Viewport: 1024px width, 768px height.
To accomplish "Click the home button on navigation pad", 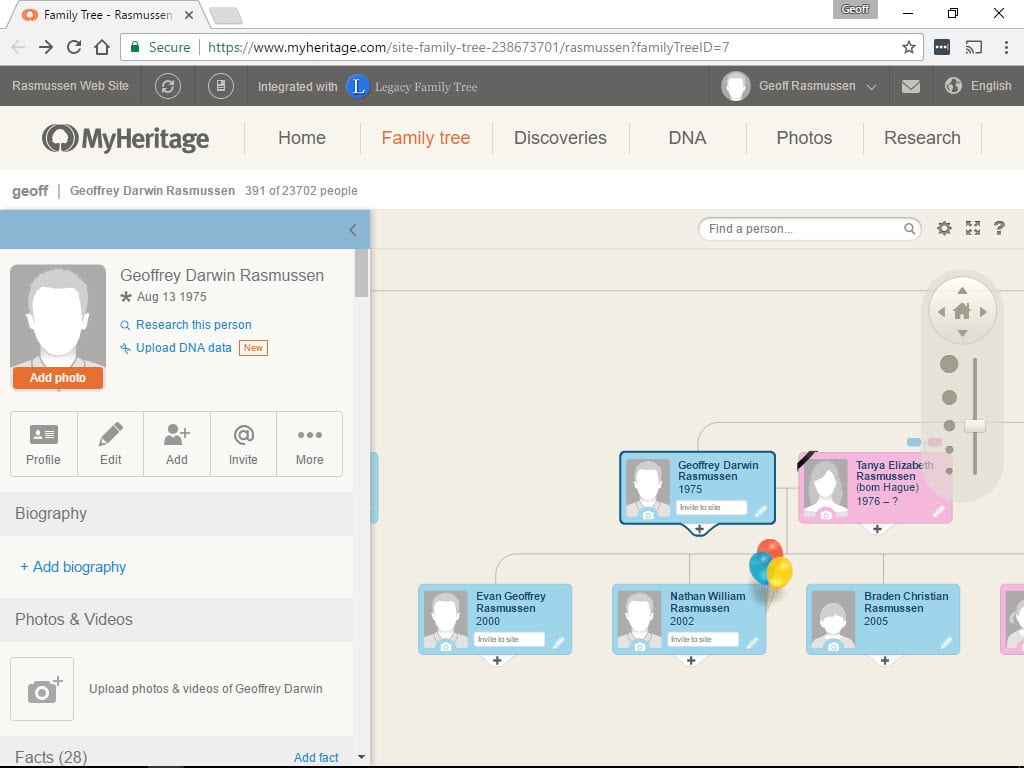I will pyautogui.click(x=962, y=311).
